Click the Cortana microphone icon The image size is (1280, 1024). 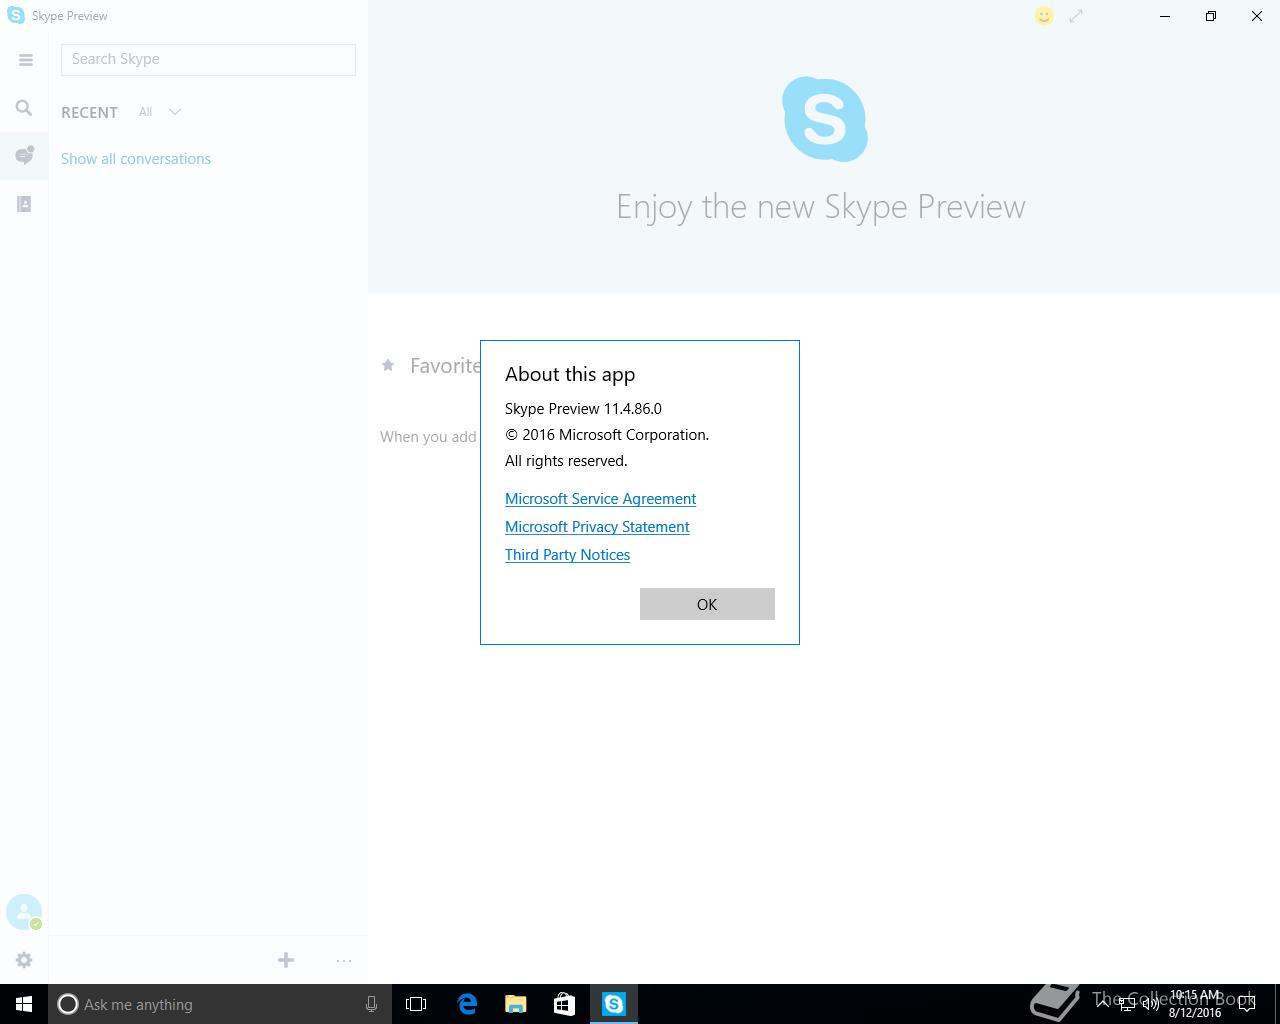[x=371, y=1004]
